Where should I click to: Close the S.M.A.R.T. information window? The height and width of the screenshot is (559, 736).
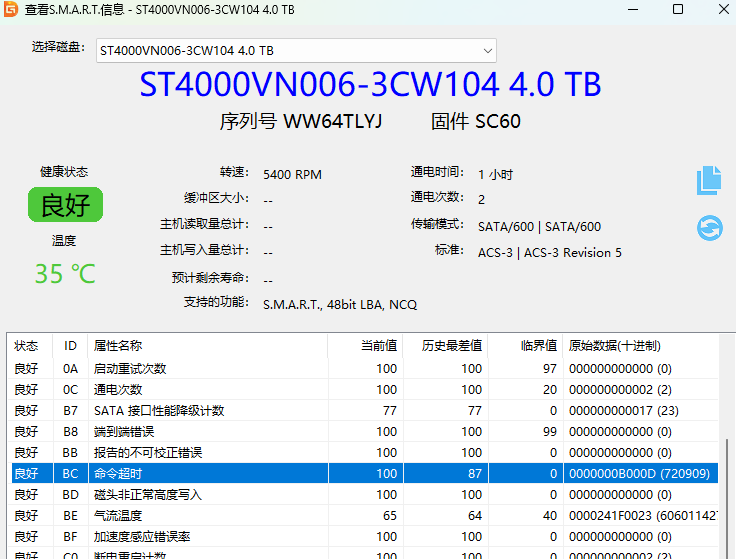point(723,9)
